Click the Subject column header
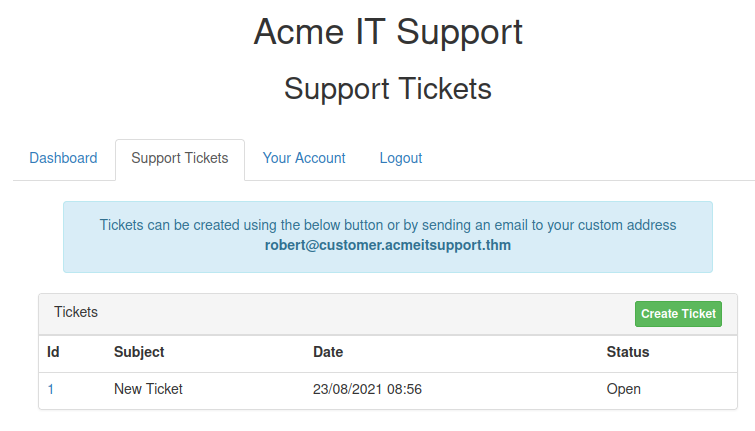Viewport: 755px width, 431px height. tap(139, 352)
